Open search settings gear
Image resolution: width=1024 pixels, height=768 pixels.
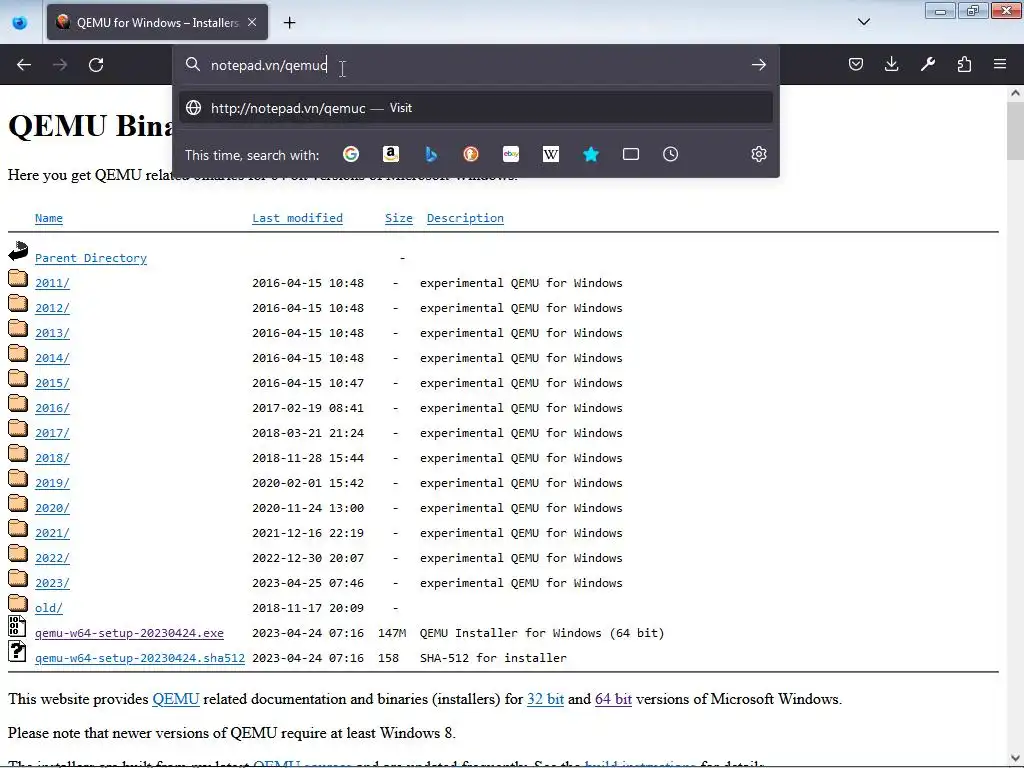tap(758, 154)
